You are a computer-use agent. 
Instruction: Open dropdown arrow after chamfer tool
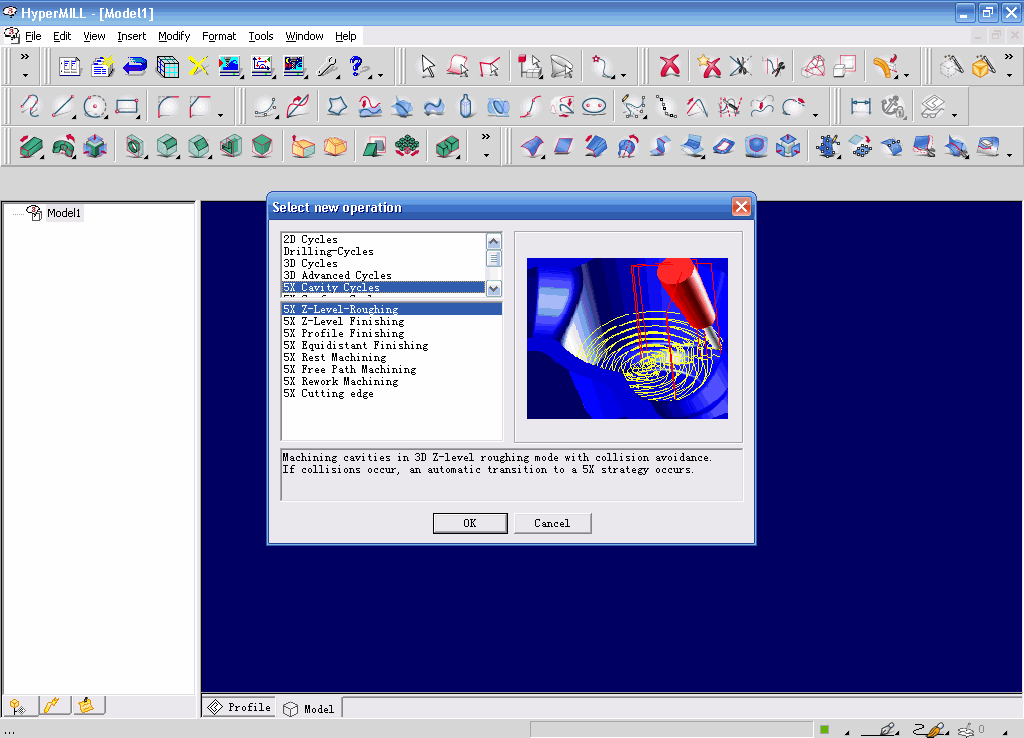coord(221,116)
